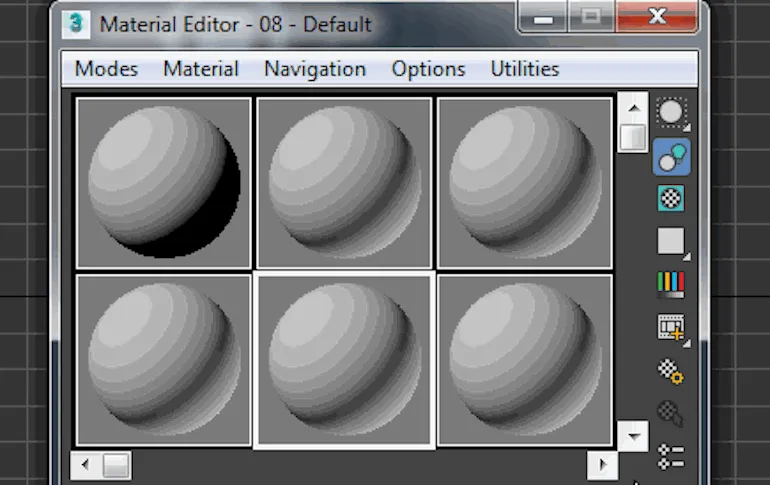Select the top-right sample sphere slot
The height and width of the screenshot is (485, 770).
point(524,183)
